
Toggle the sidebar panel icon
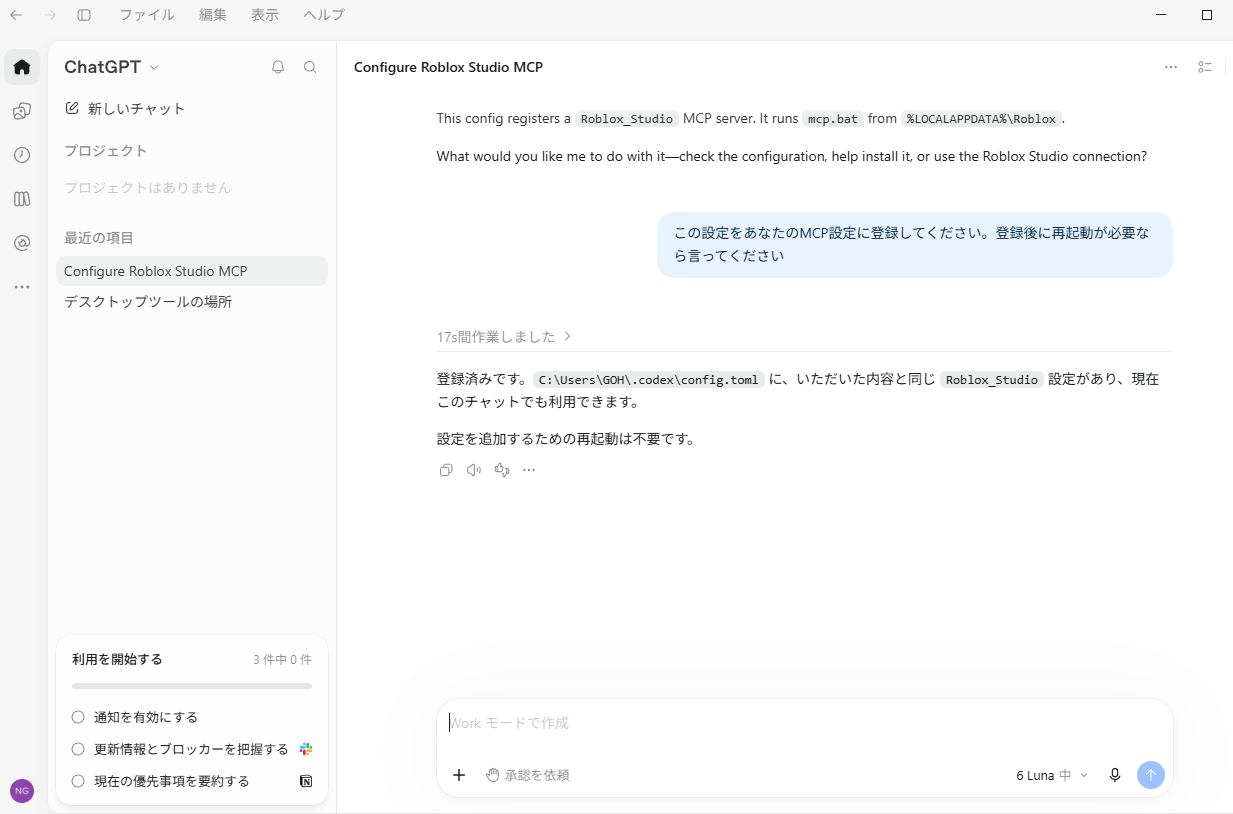tap(84, 15)
